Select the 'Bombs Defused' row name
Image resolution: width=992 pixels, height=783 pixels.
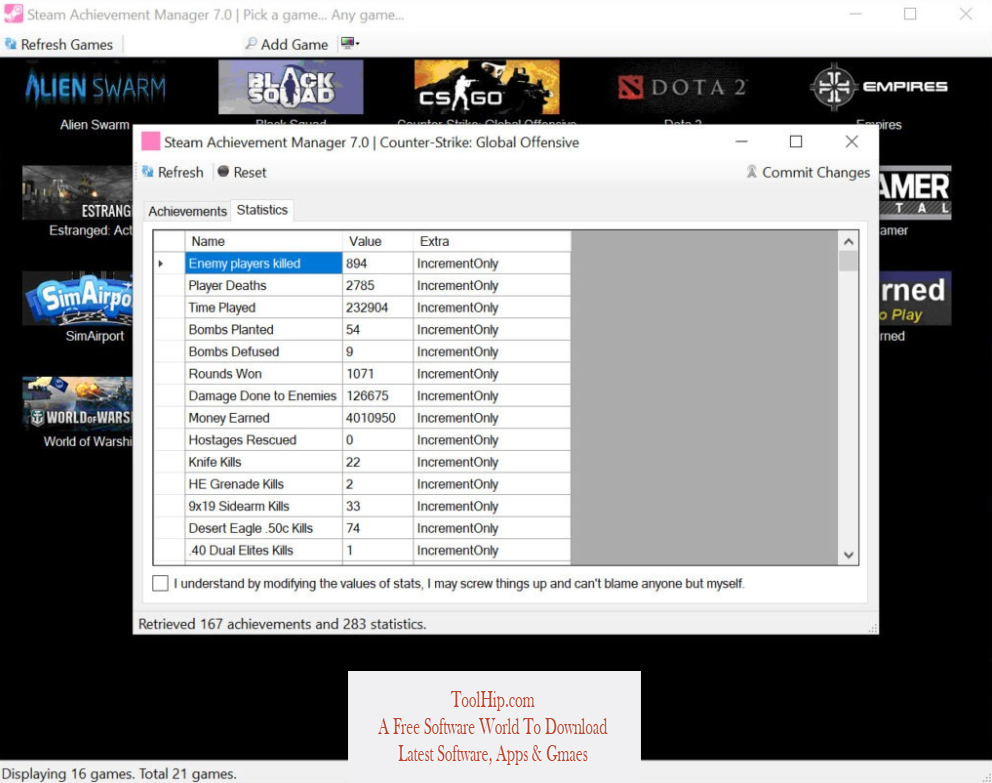263,352
